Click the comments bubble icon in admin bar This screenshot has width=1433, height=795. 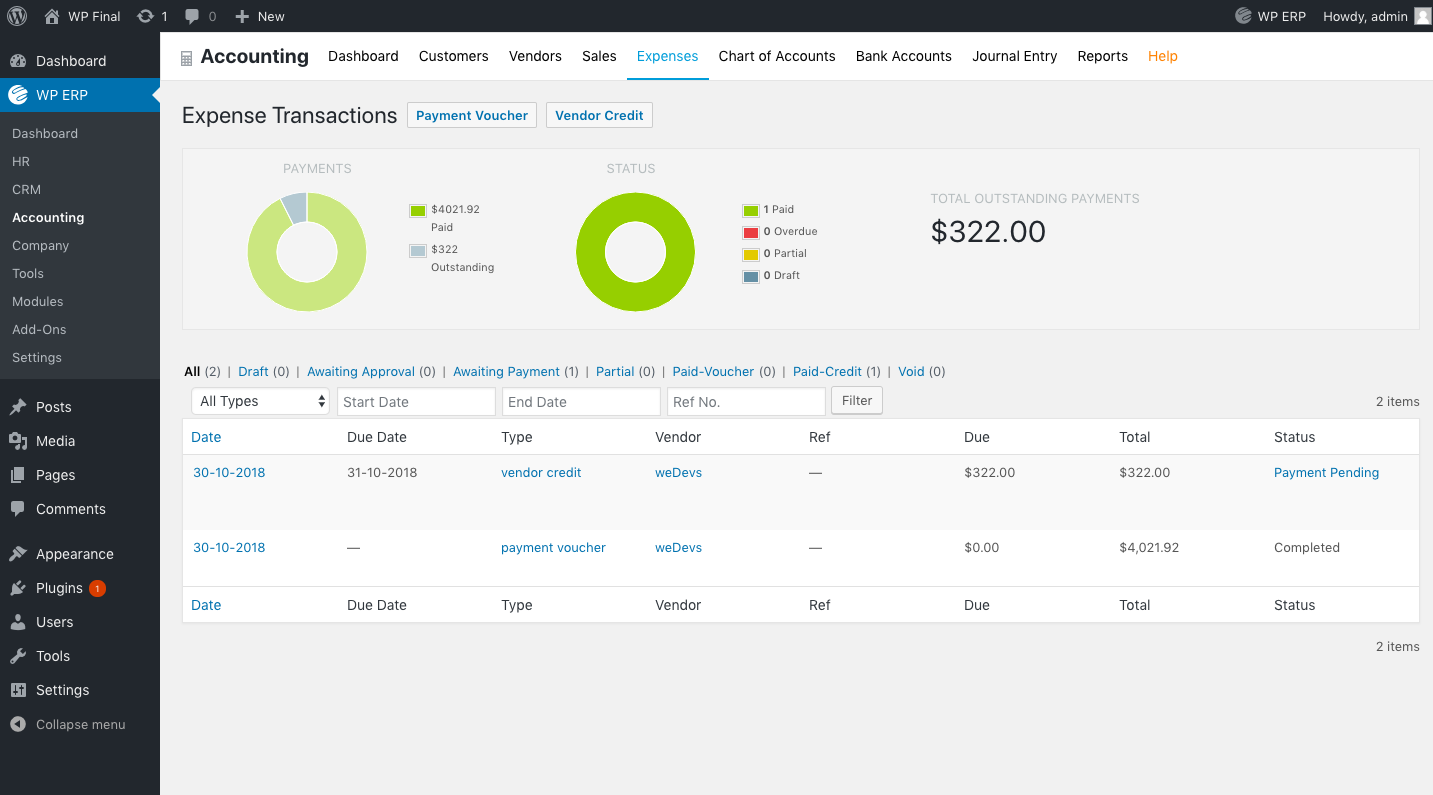pyautogui.click(x=193, y=16)
